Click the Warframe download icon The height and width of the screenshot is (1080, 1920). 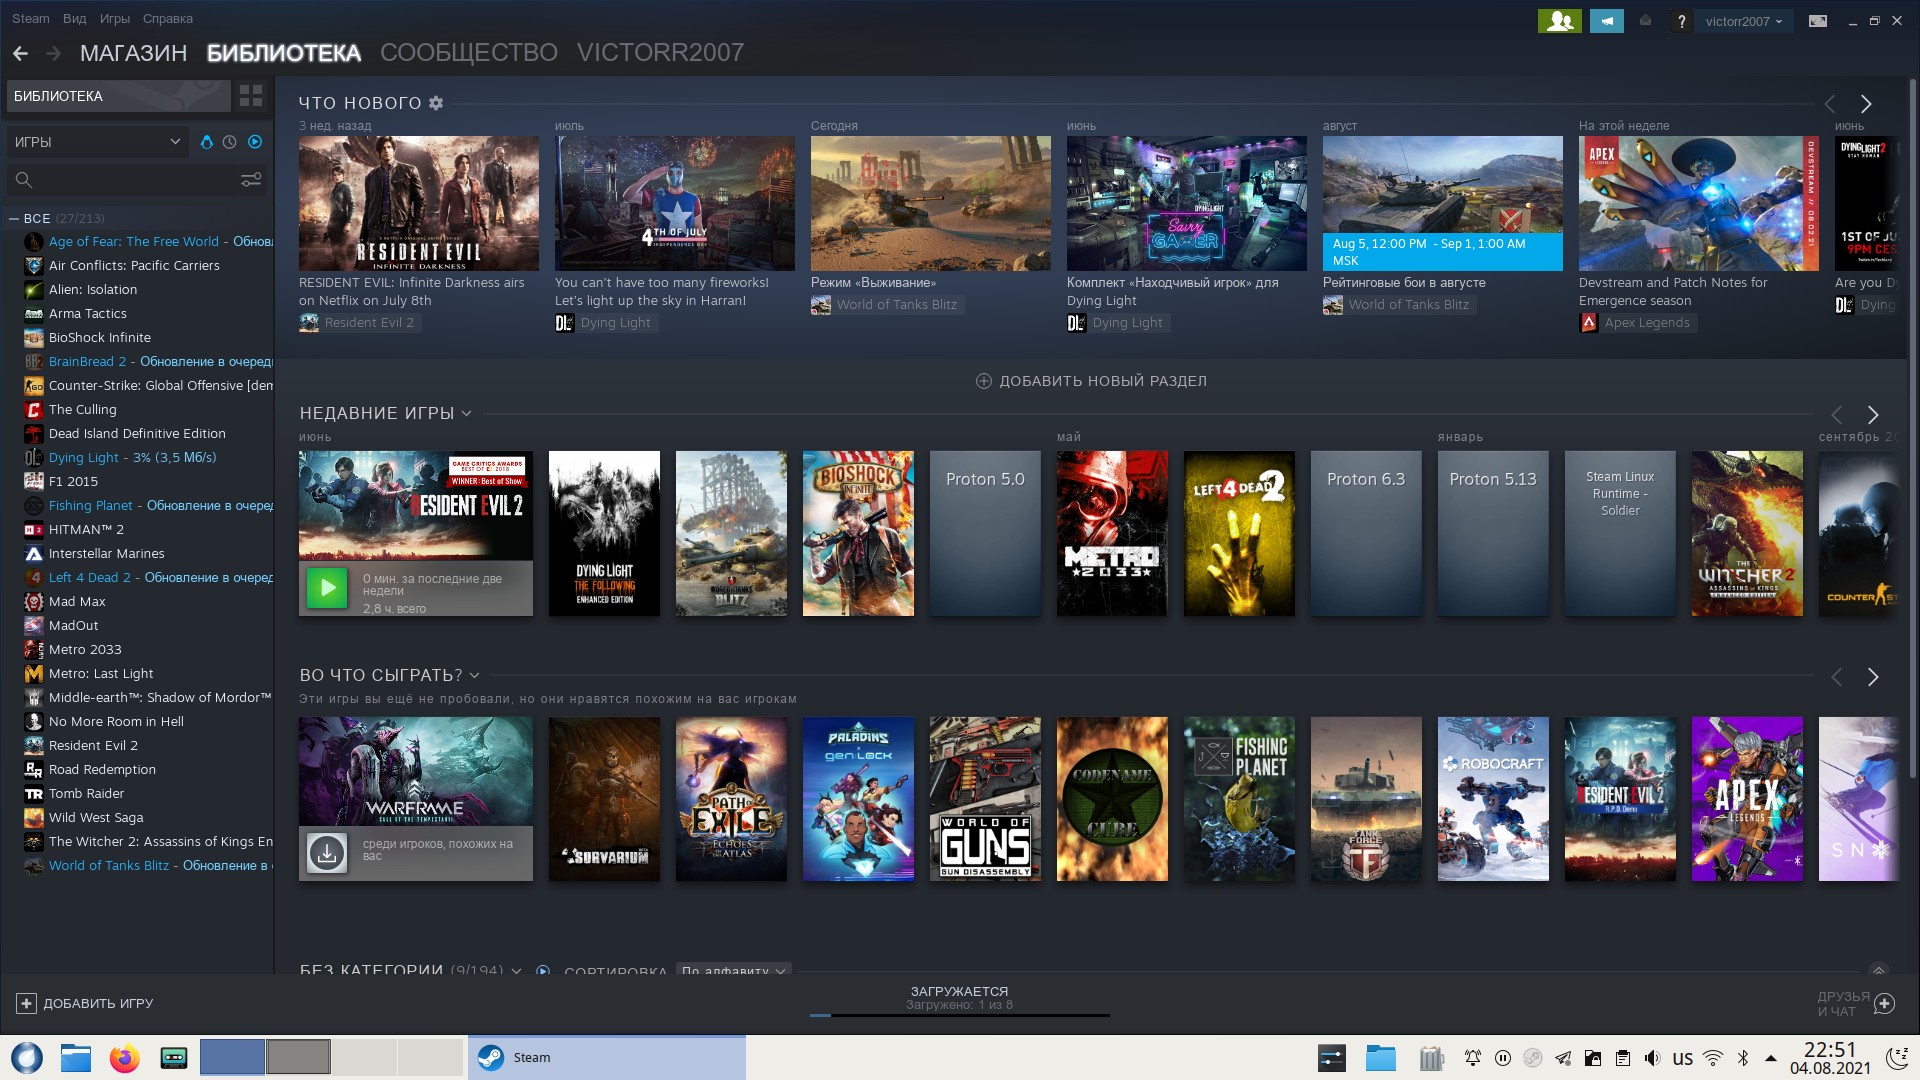tap(327, 853)
